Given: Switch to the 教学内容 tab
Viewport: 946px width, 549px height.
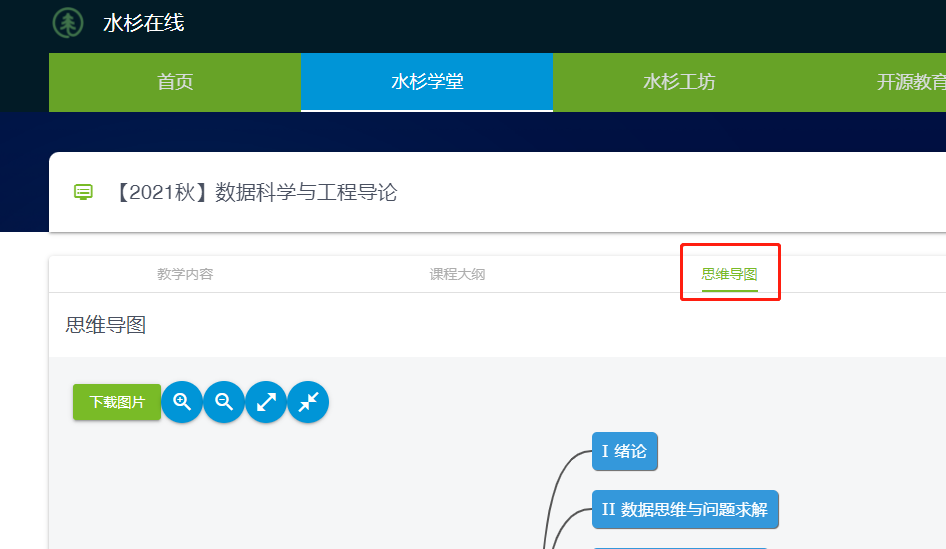Looking at the screenshot, I should coord(185,274).
